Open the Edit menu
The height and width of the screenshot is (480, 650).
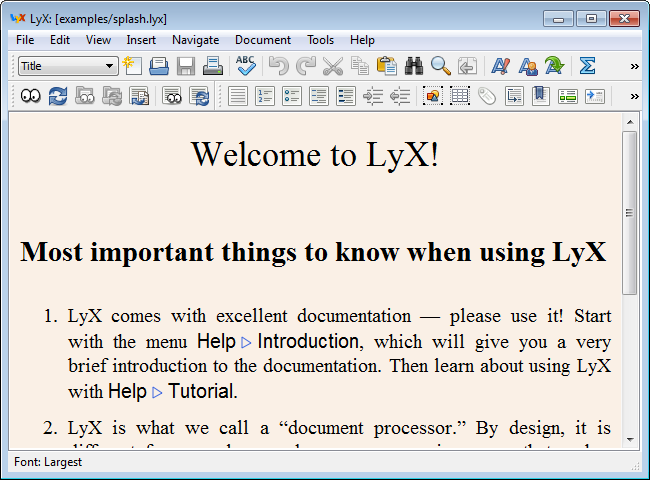(60, 40)
